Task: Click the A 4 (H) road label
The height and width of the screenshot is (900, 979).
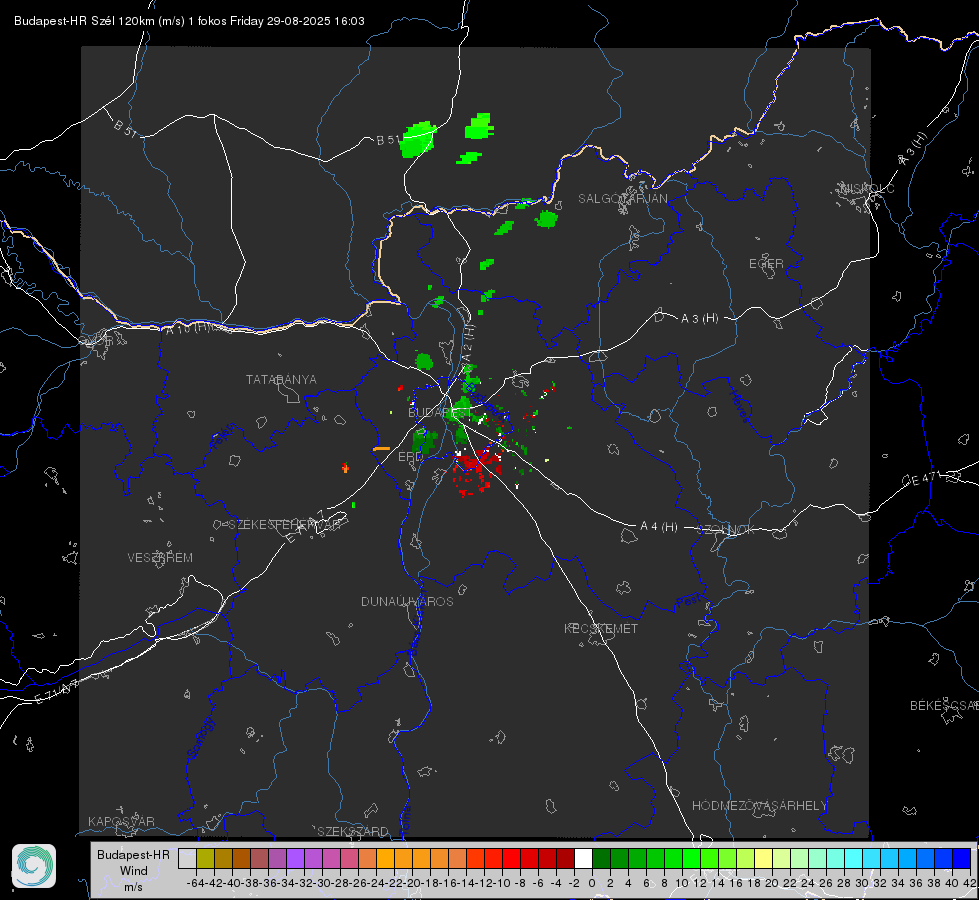Action: 659,527
